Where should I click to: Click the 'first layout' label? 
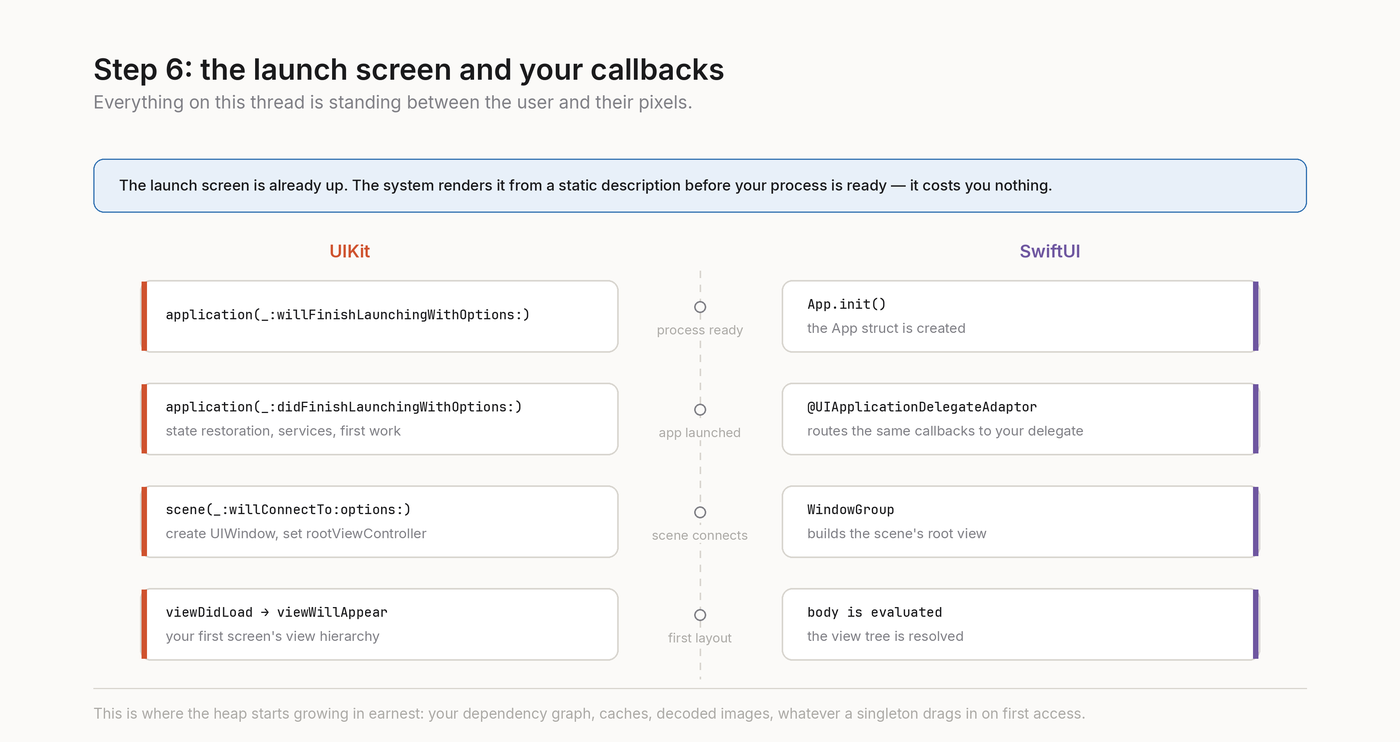click(700, 638)
